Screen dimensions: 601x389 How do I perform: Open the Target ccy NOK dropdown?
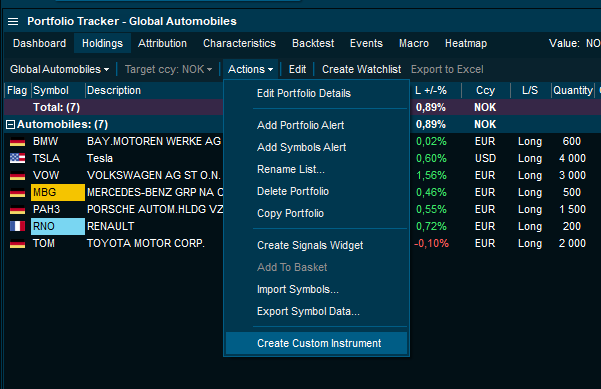(x=168, y=69)
